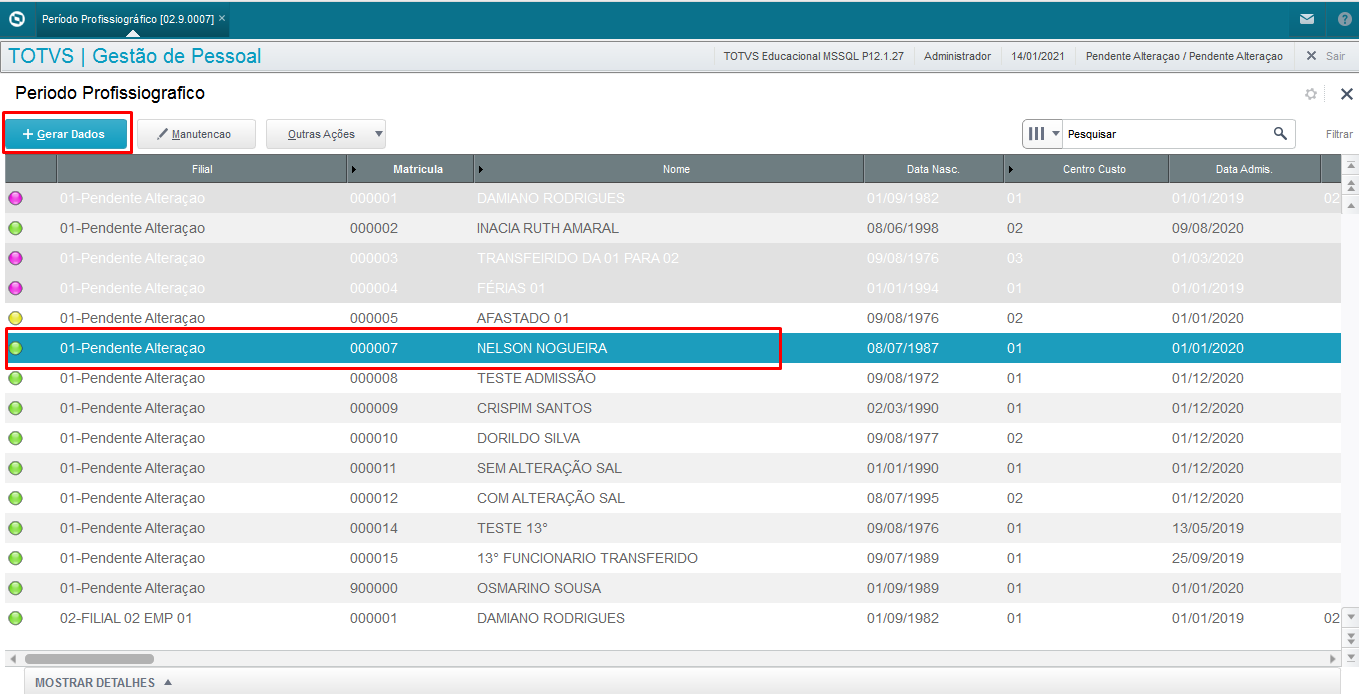Click the green status dot of NELSON NOGUEIRA
Screen dimensions: 1359x694
15,348
